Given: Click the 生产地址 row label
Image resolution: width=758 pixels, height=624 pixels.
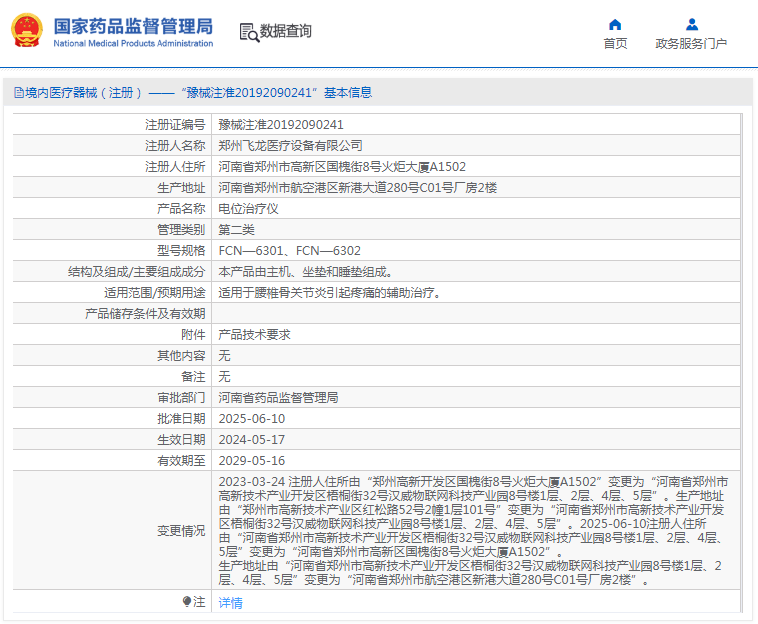Looking at the screenshot, I should (x=181, y=188).
